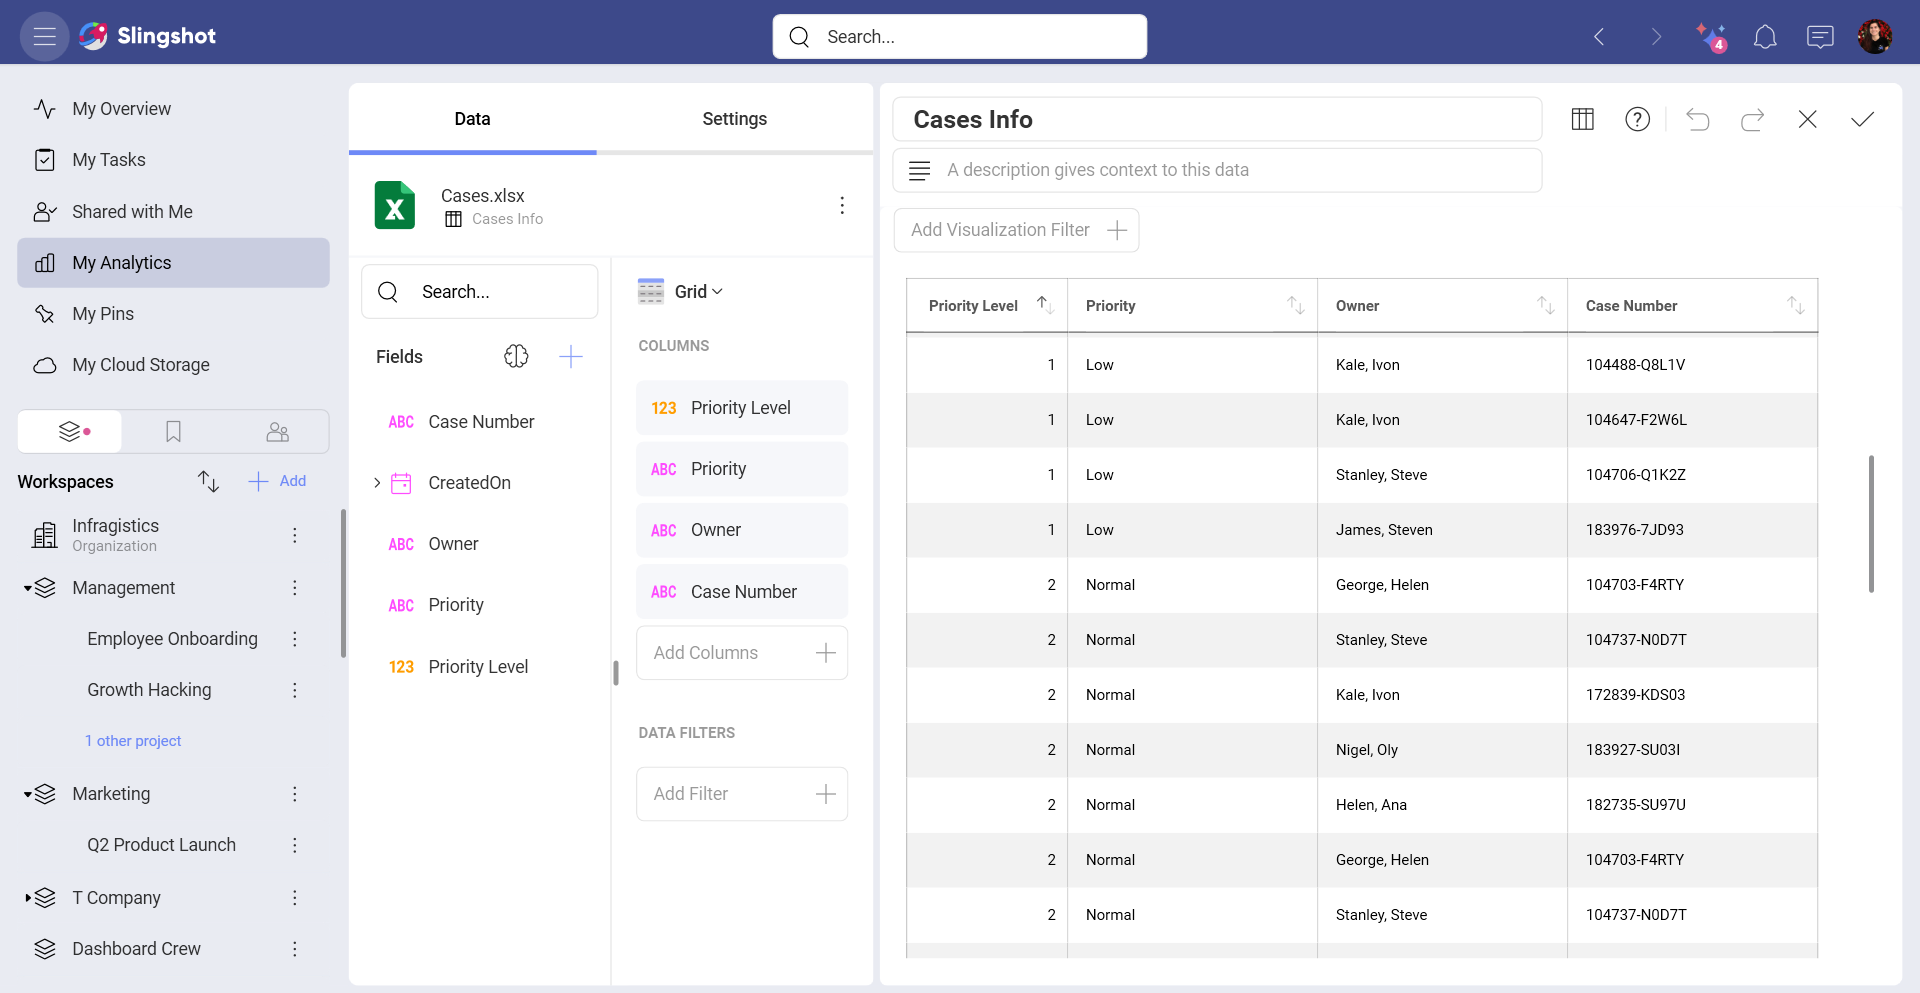Select the Case Number column chip

(742, 592)
